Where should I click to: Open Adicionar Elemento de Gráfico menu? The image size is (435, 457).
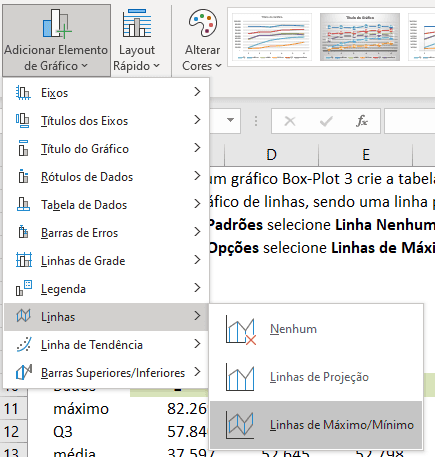[56, 40]
